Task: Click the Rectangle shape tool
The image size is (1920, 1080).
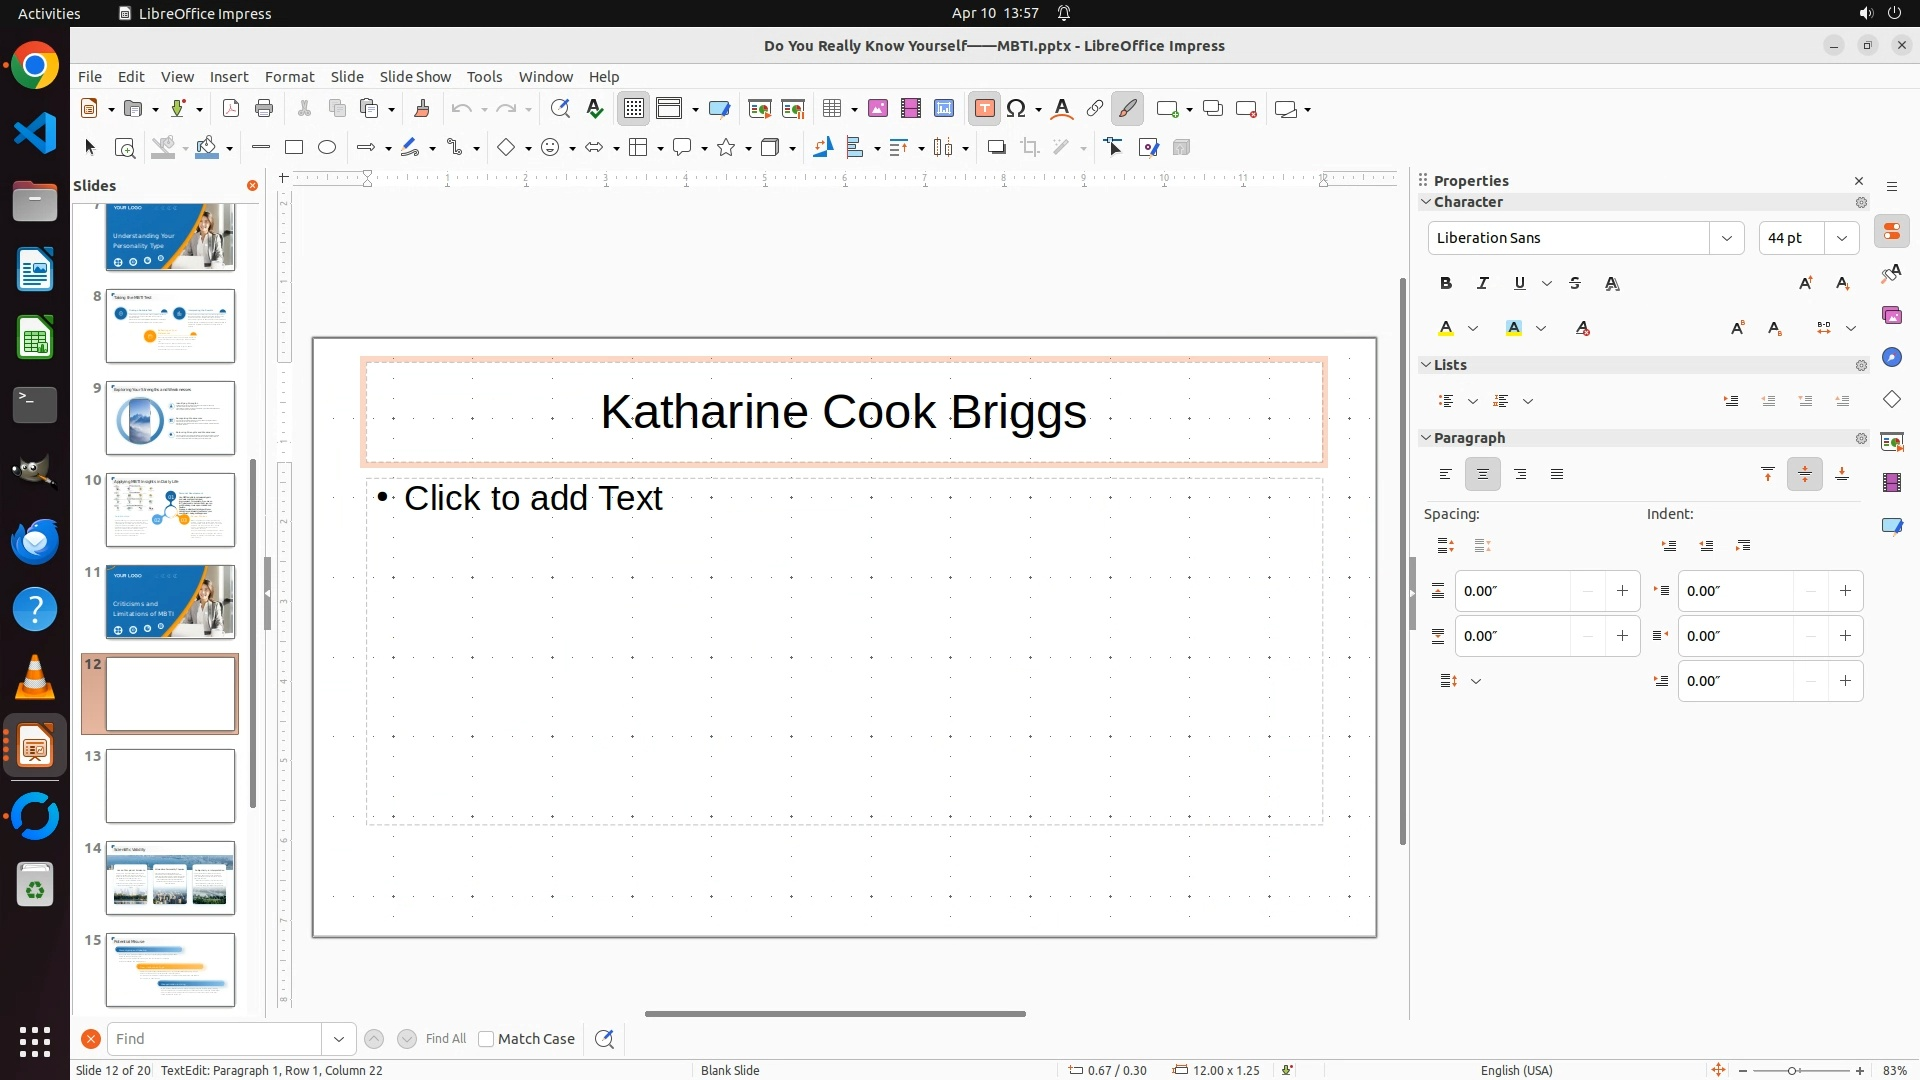Action: (x=294, y=148)
